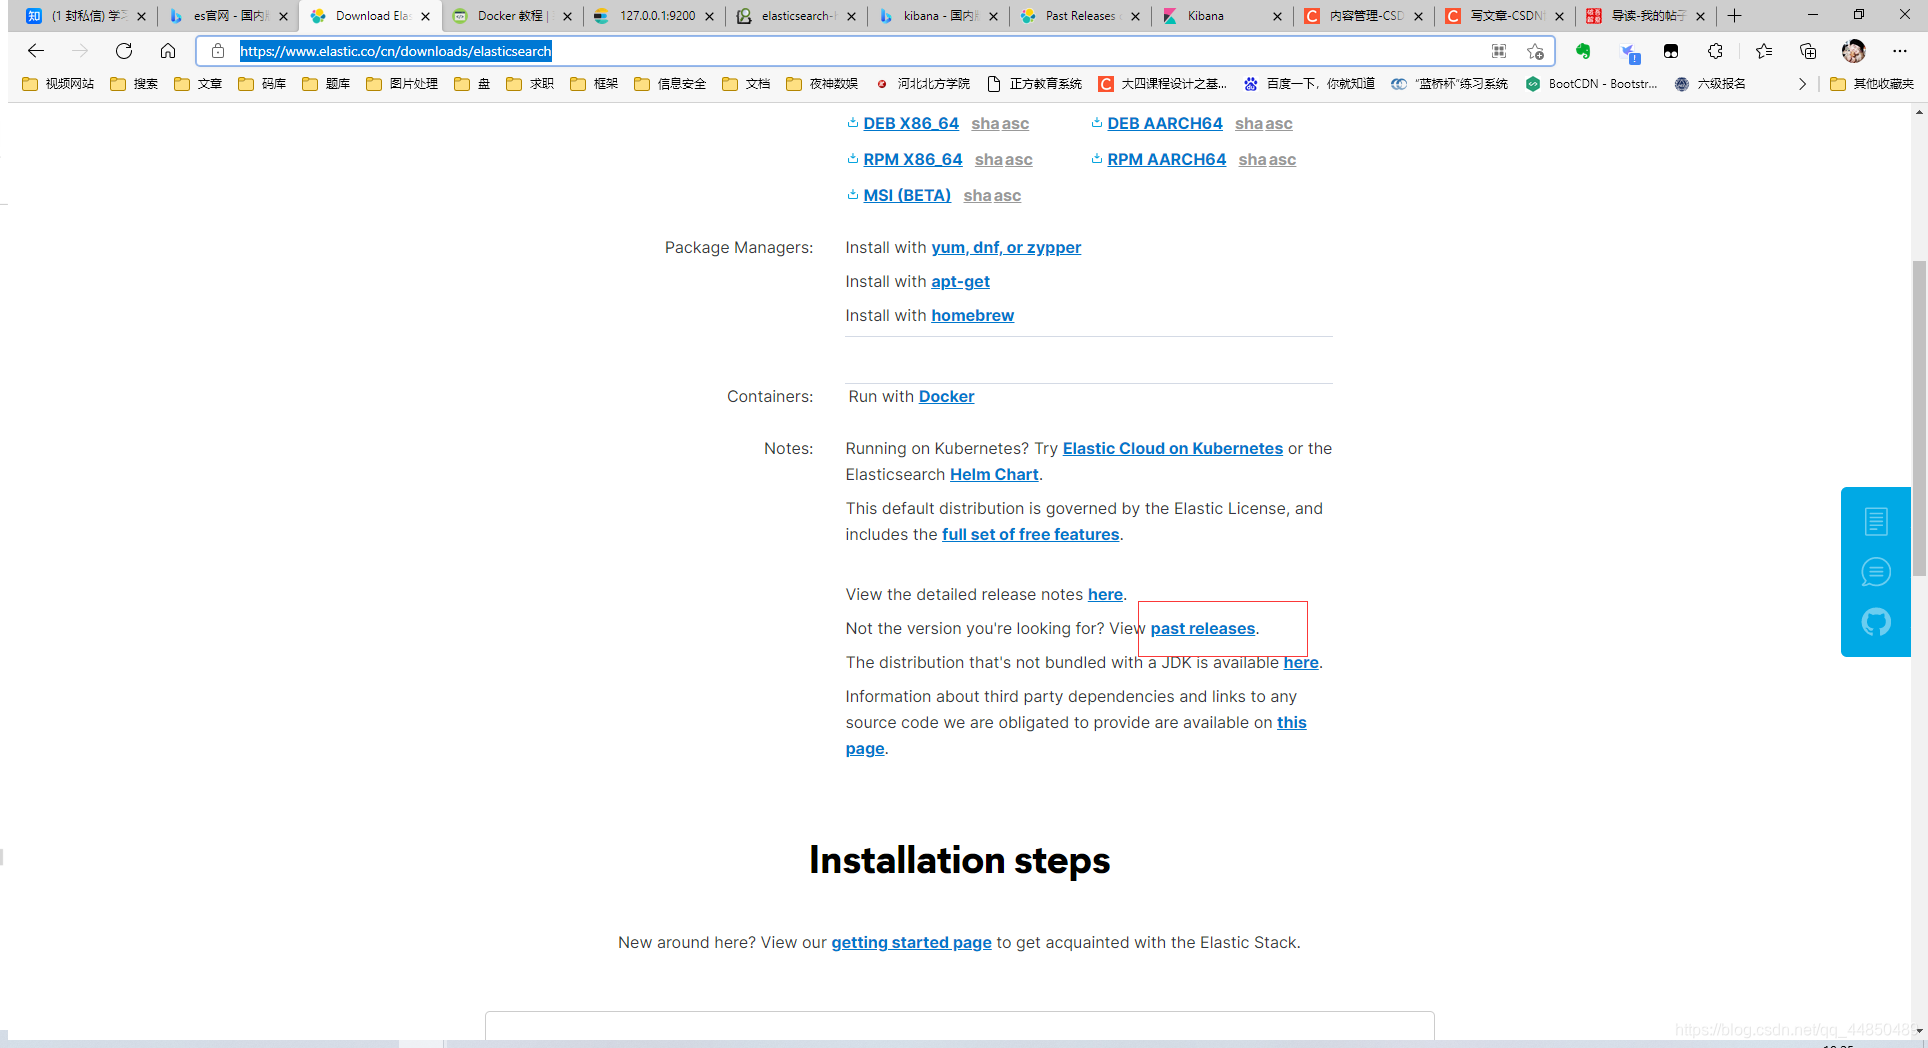
Task: Open the Favorites list
Action: pyautogui.click(x=1764, y=51)
